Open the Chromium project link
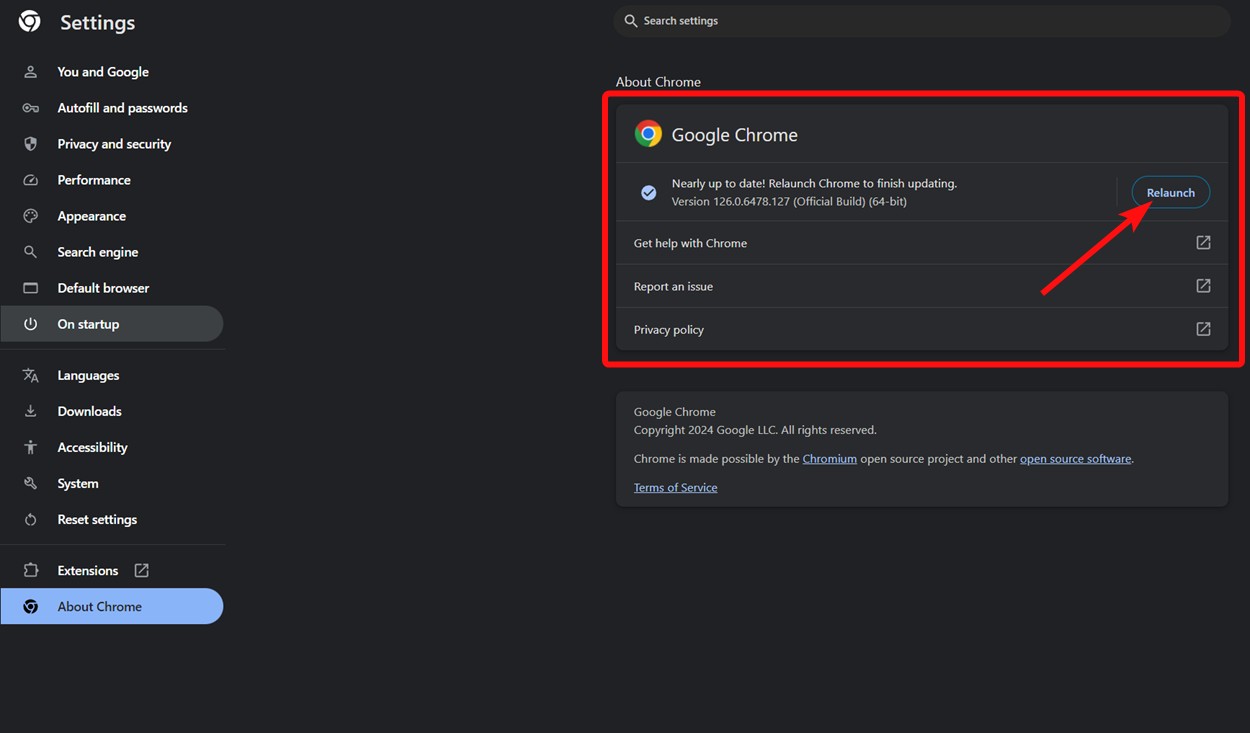 (x=829, y=458)
